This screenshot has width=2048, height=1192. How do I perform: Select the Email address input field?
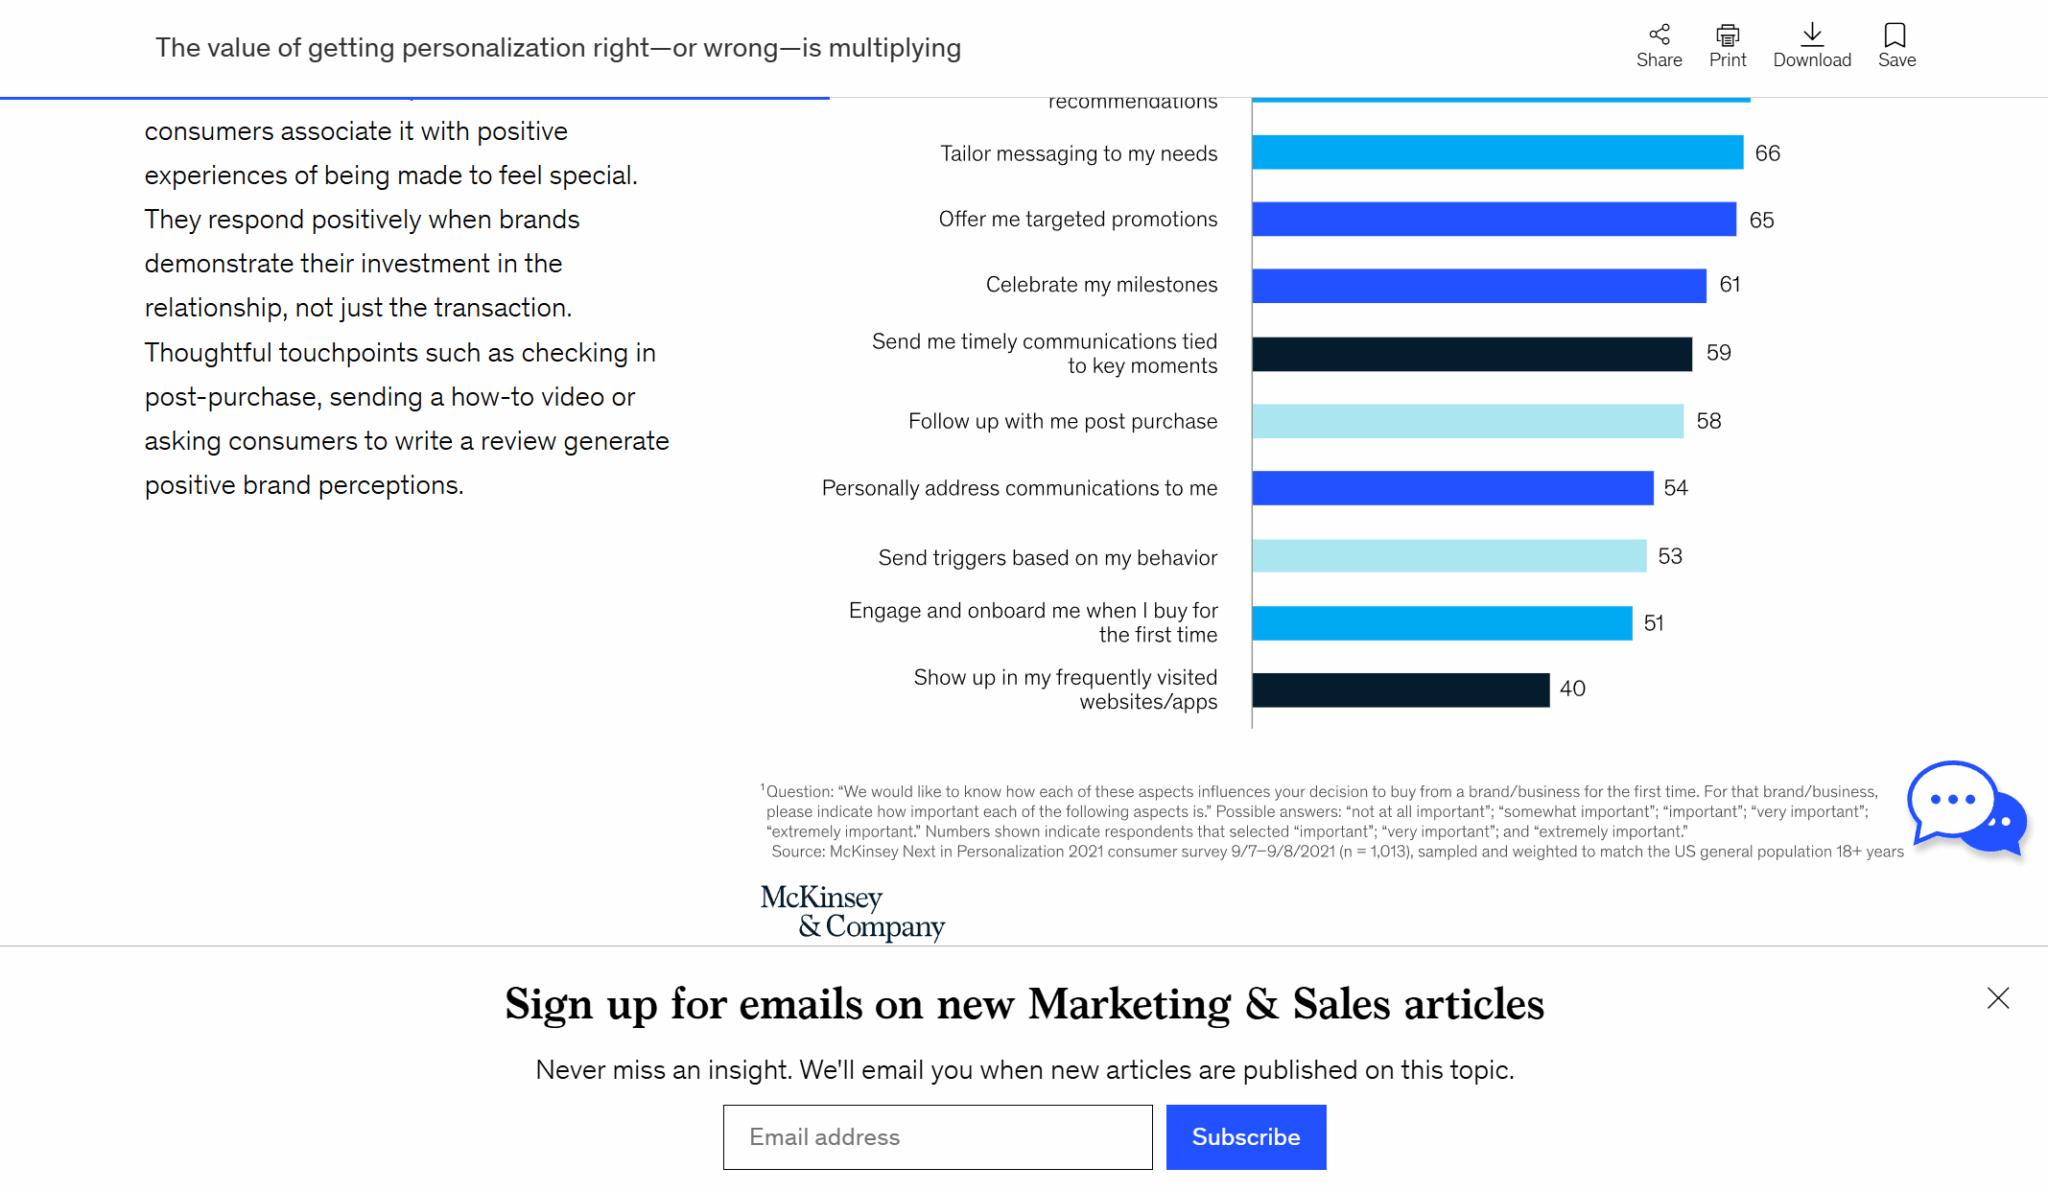click(x=937, y=1137)
